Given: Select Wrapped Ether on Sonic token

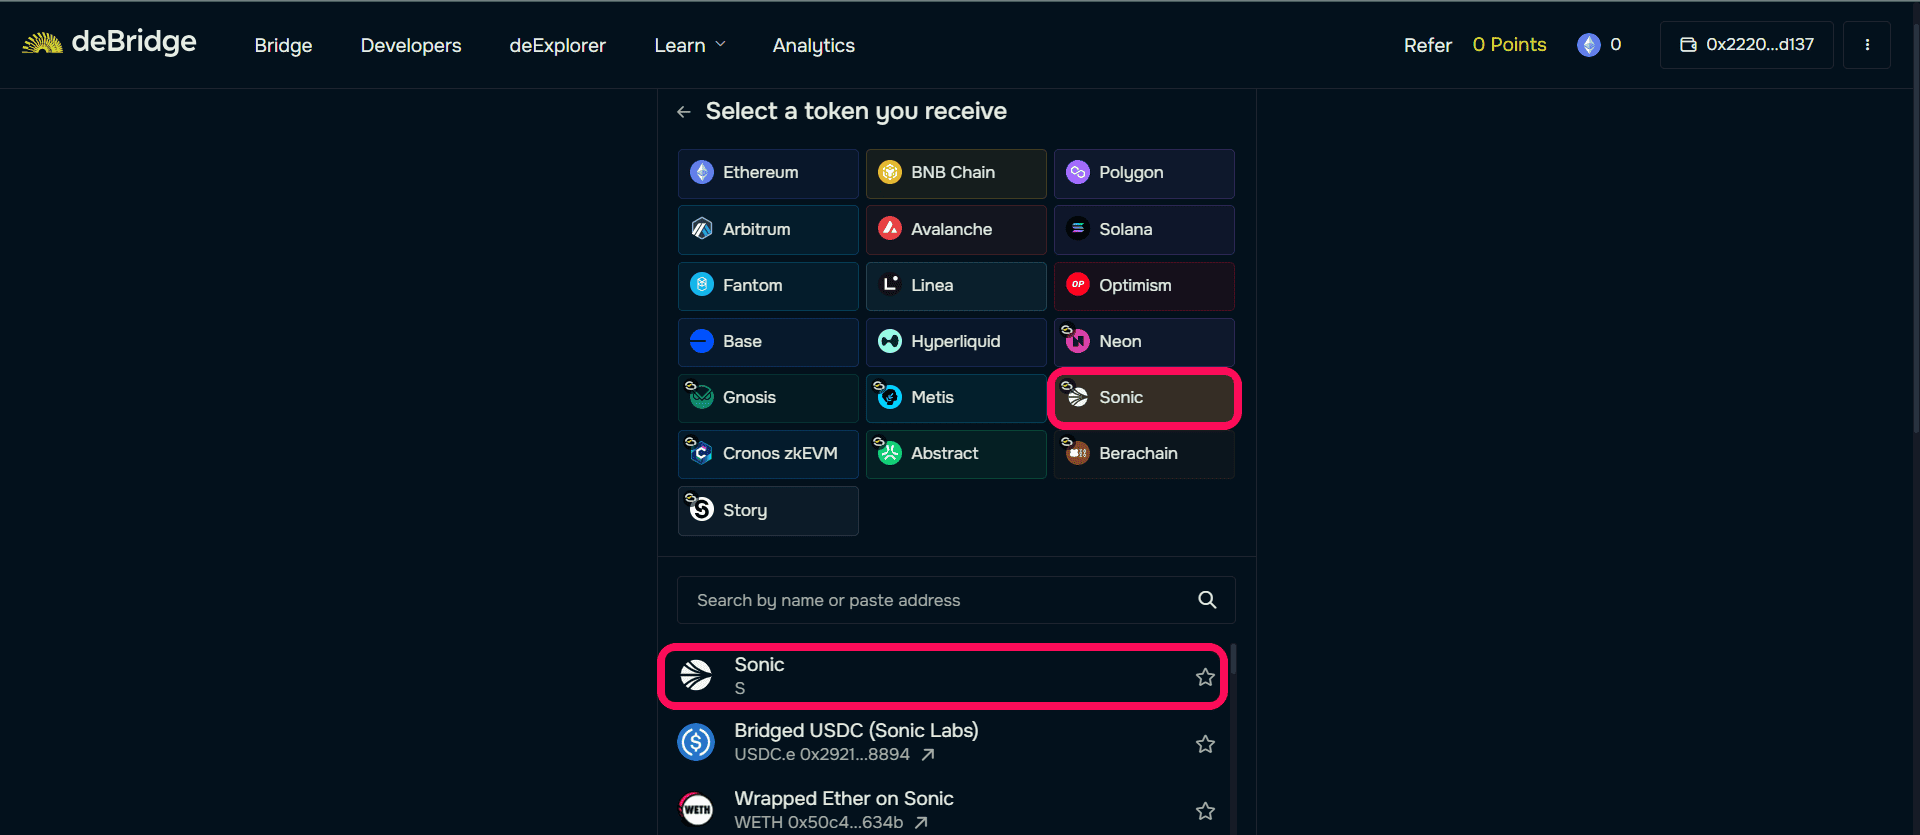Looking at the screenshot, I should click(943, 809).
